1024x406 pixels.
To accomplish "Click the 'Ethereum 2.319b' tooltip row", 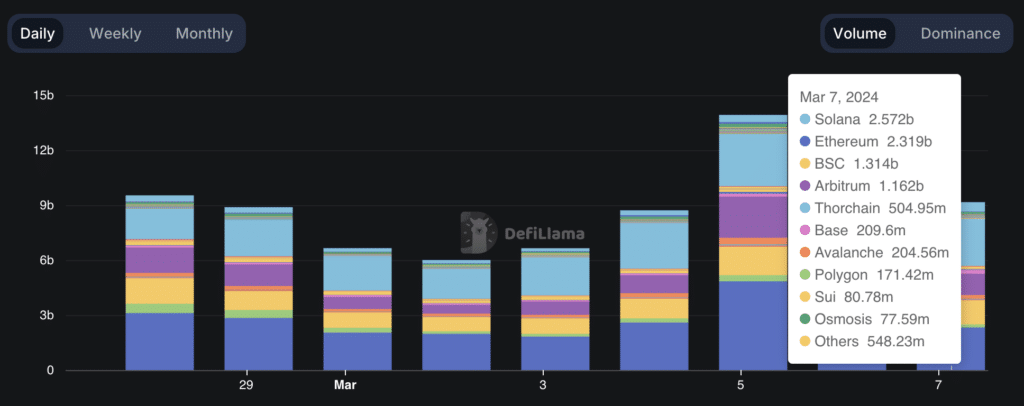I will [x=865, y=142].
